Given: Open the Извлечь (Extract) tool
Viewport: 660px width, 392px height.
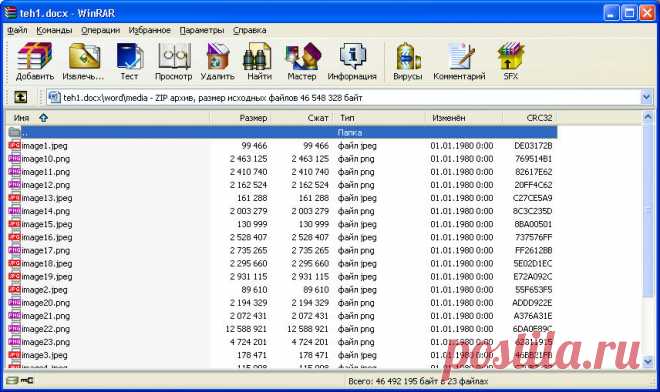Looking at the screenshot, I should [83, 61].
